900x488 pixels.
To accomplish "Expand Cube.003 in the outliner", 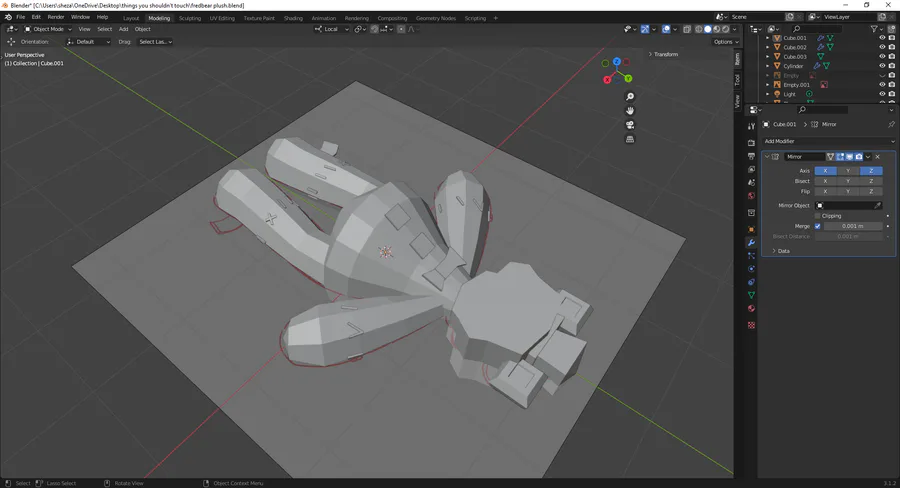I will click(x=768, y=57).
